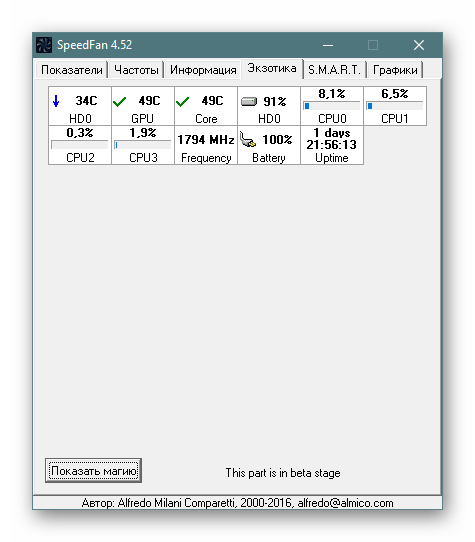Click the GPU label
Screen dimensions: 475x542
click(142, 119)
